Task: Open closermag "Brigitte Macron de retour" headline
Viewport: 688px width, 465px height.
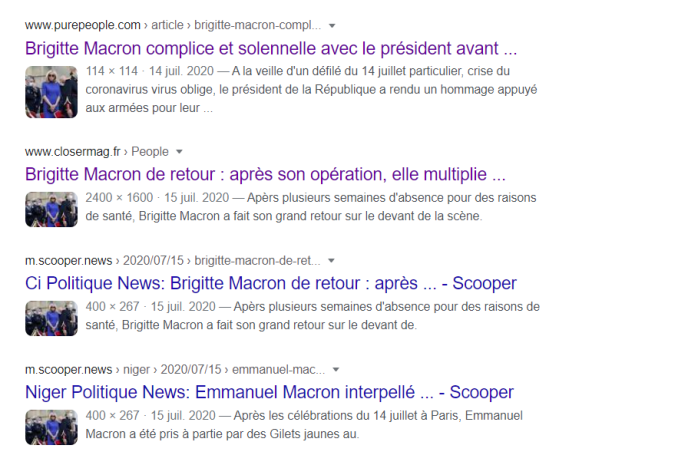Action: point(265,175)
